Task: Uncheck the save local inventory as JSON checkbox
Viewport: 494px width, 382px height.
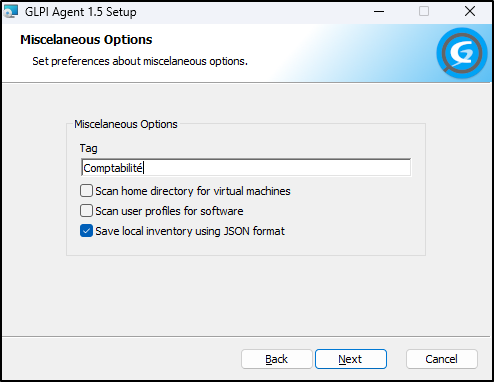Action: 86,231
